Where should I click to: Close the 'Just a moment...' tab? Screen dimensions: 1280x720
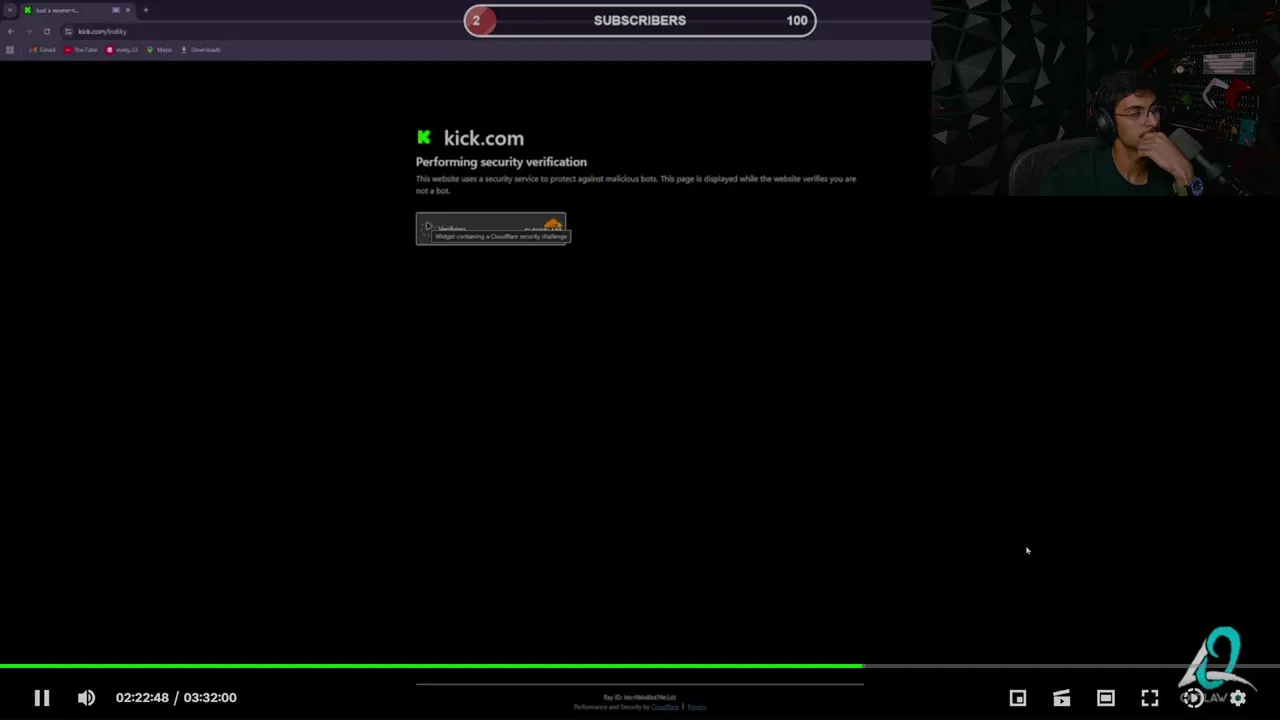click(128, 10)
